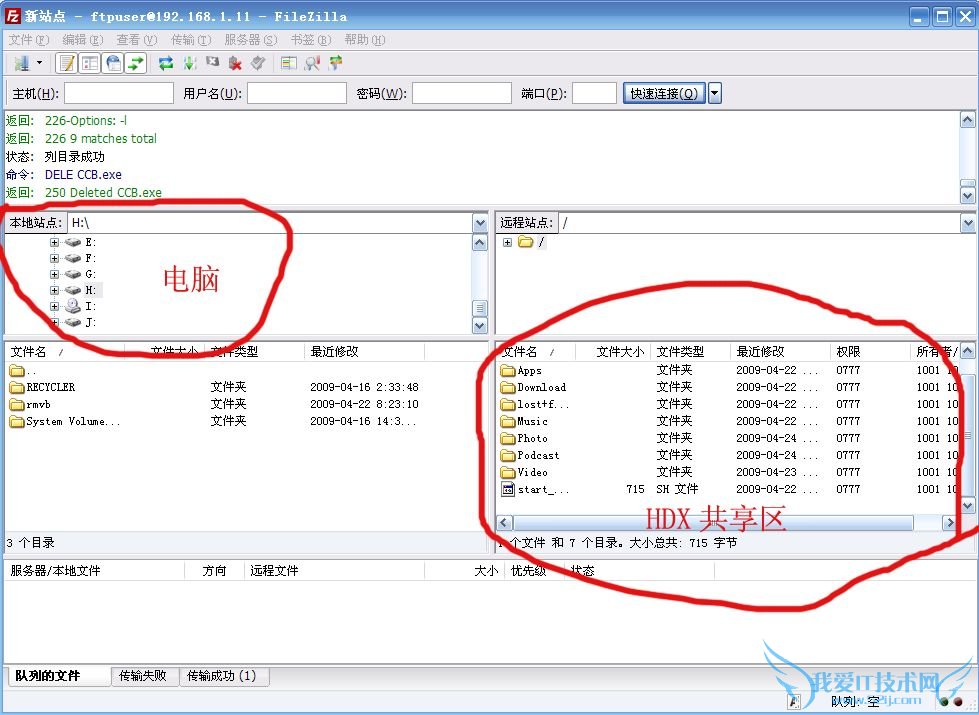Viewport: 979px width, 715px height.
Task: Select remote Video folder
Action: coord(532,472)
